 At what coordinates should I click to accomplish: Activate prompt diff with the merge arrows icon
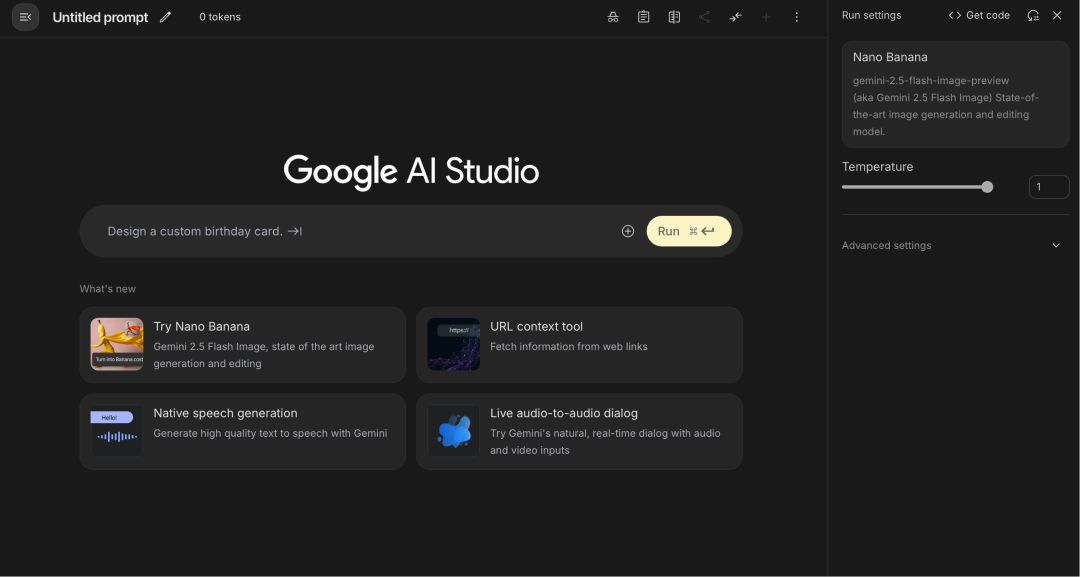735,16
